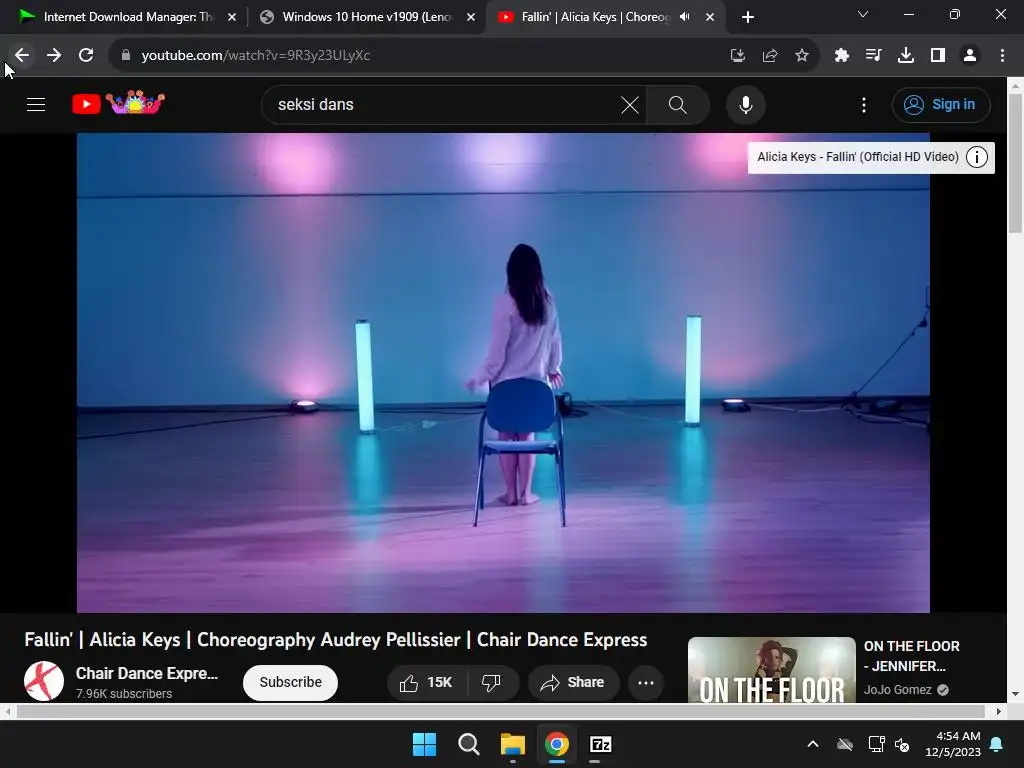Image resolution: width=1024 pixels, height=768 pixels.
Task: Reload the YouTube page
Action: tap(86, 56)
